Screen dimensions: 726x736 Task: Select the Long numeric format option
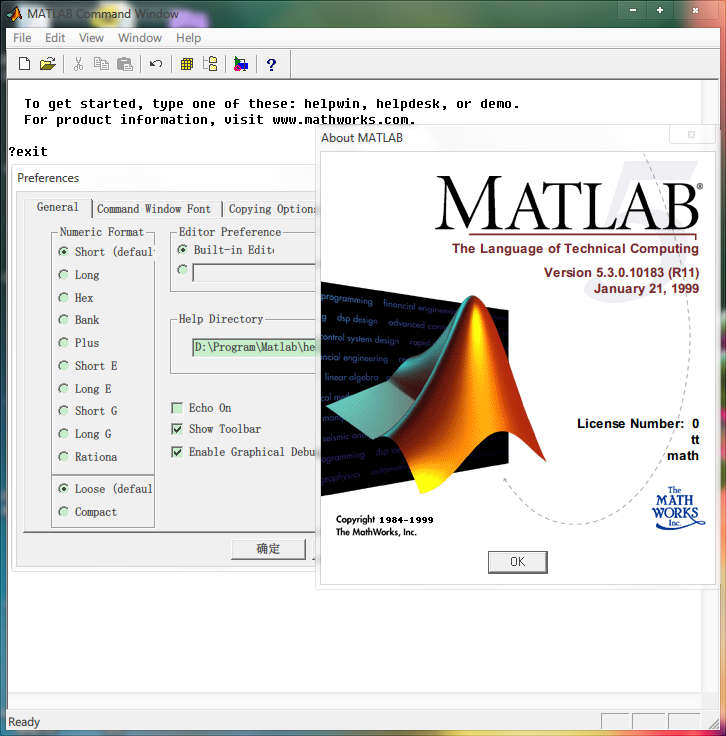pyautogui.click(x=65, y=275)
